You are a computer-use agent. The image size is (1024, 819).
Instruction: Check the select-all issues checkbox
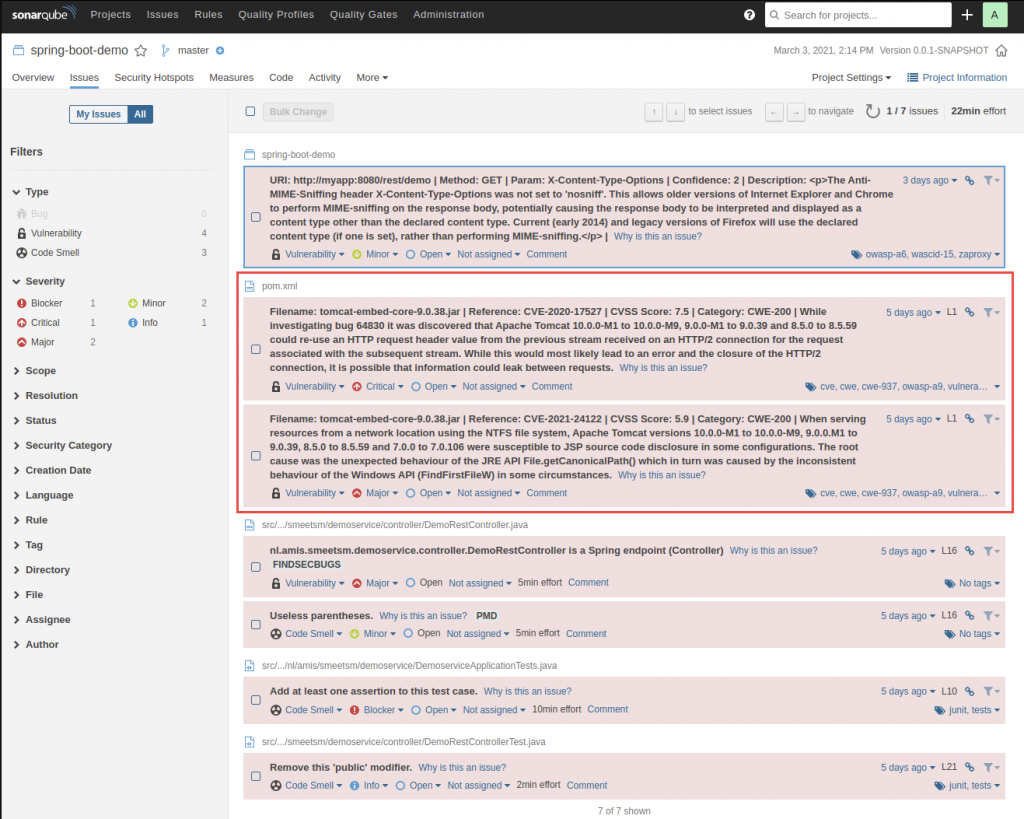(x=250, y=112)
